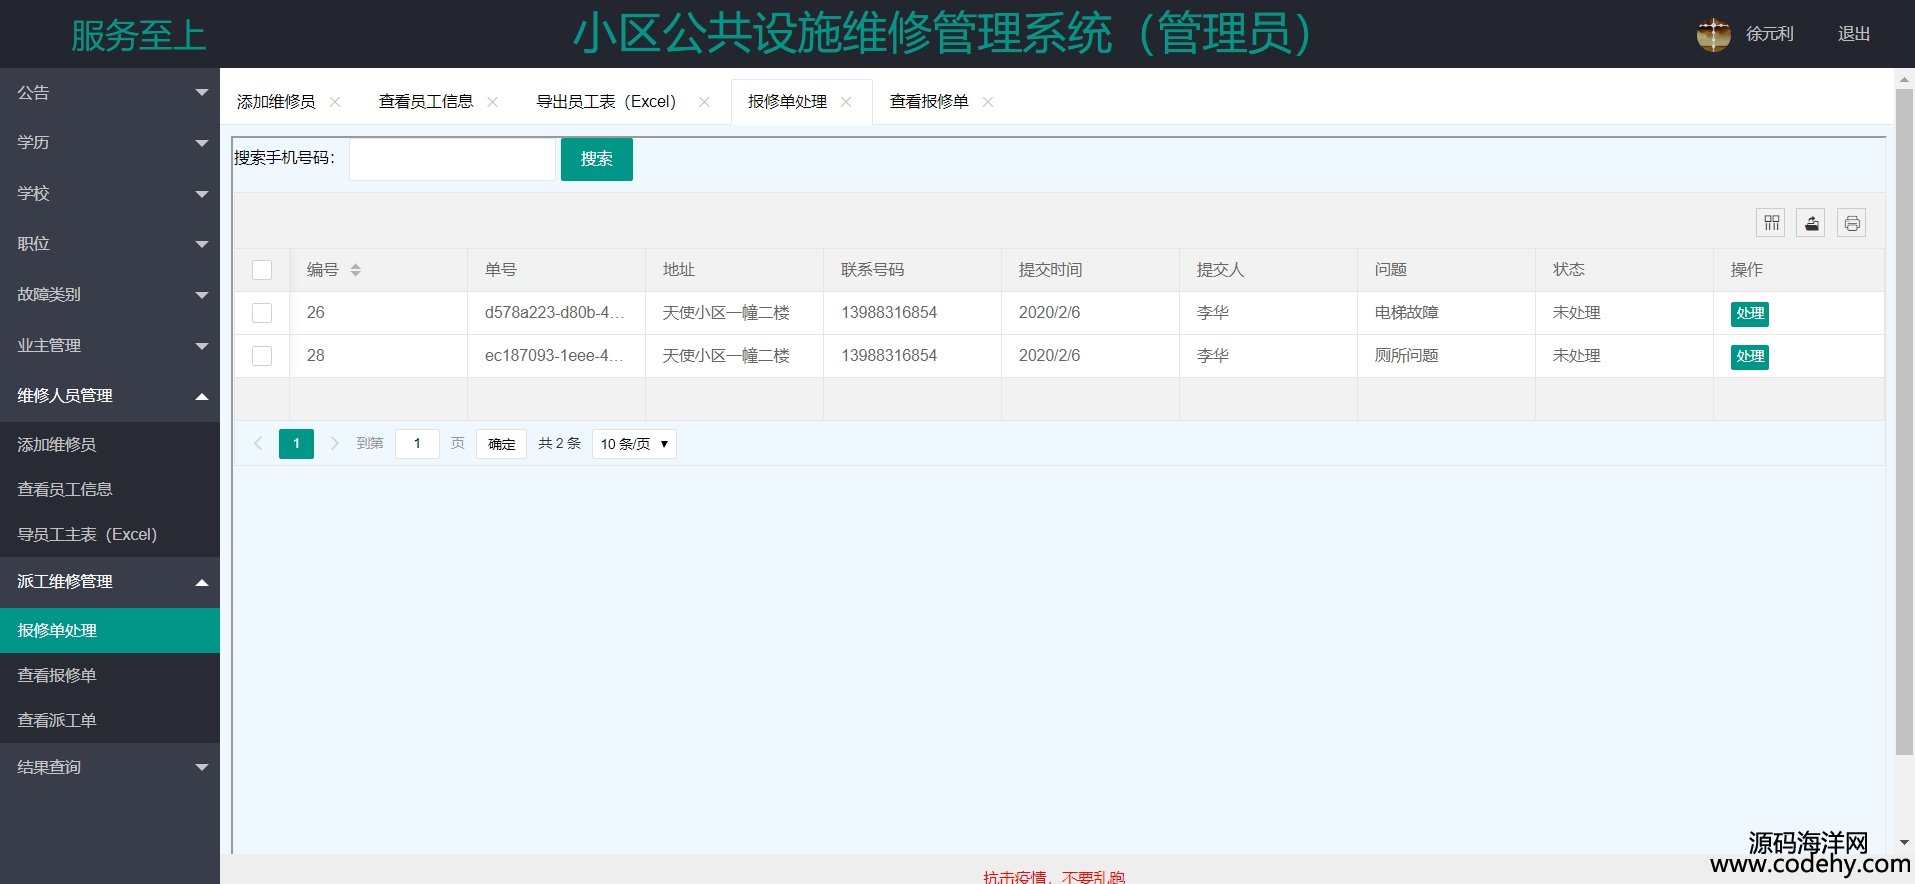Click the 联系号码 column header
The image size is (1915, 884).
tap(912, 270)
